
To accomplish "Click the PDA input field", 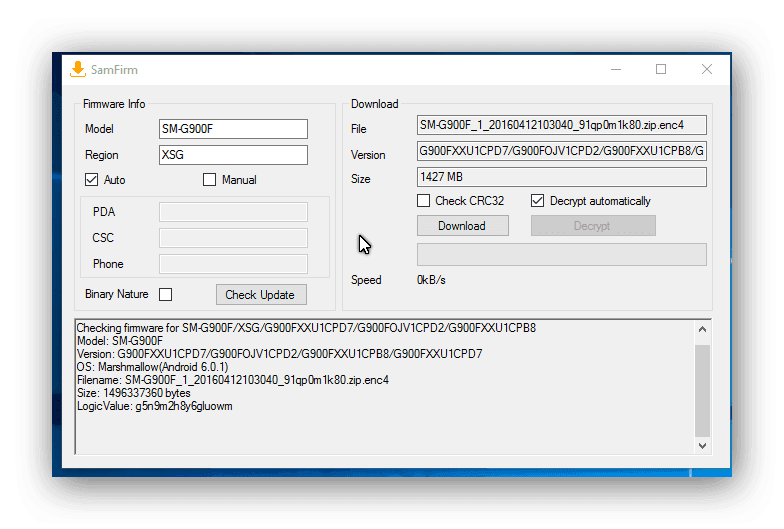I will pyautogui.click(x=233, y=212).
